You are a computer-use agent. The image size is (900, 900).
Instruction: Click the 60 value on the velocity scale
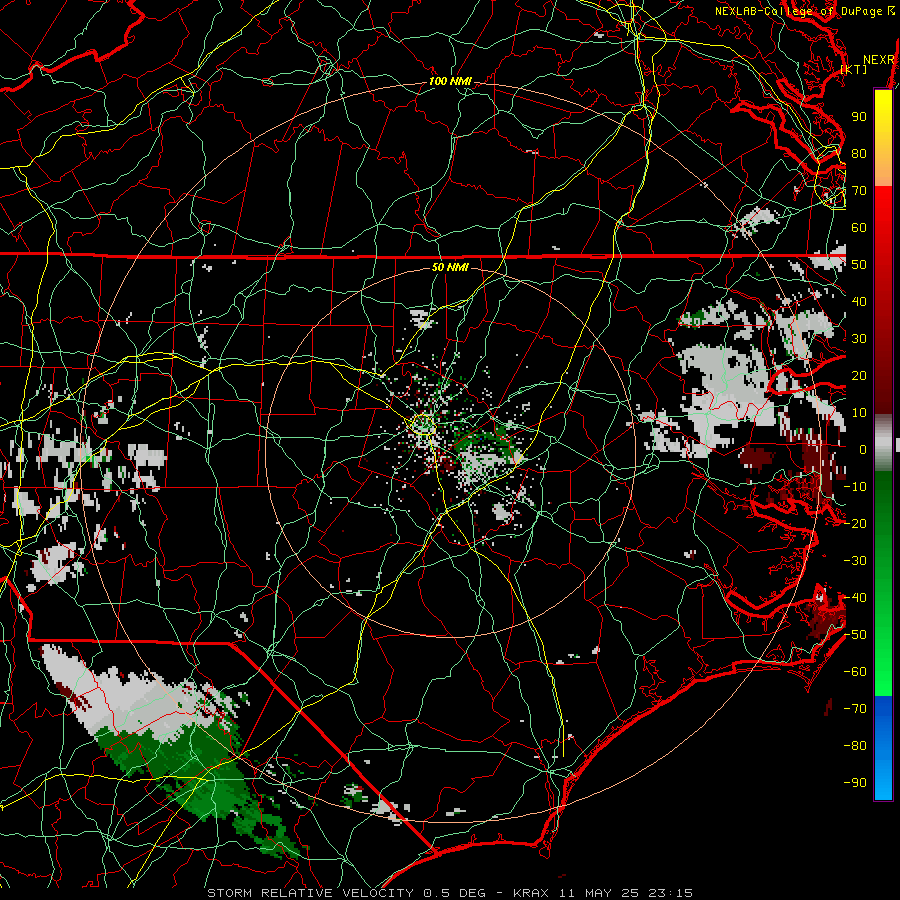click(x=859, y=228)
